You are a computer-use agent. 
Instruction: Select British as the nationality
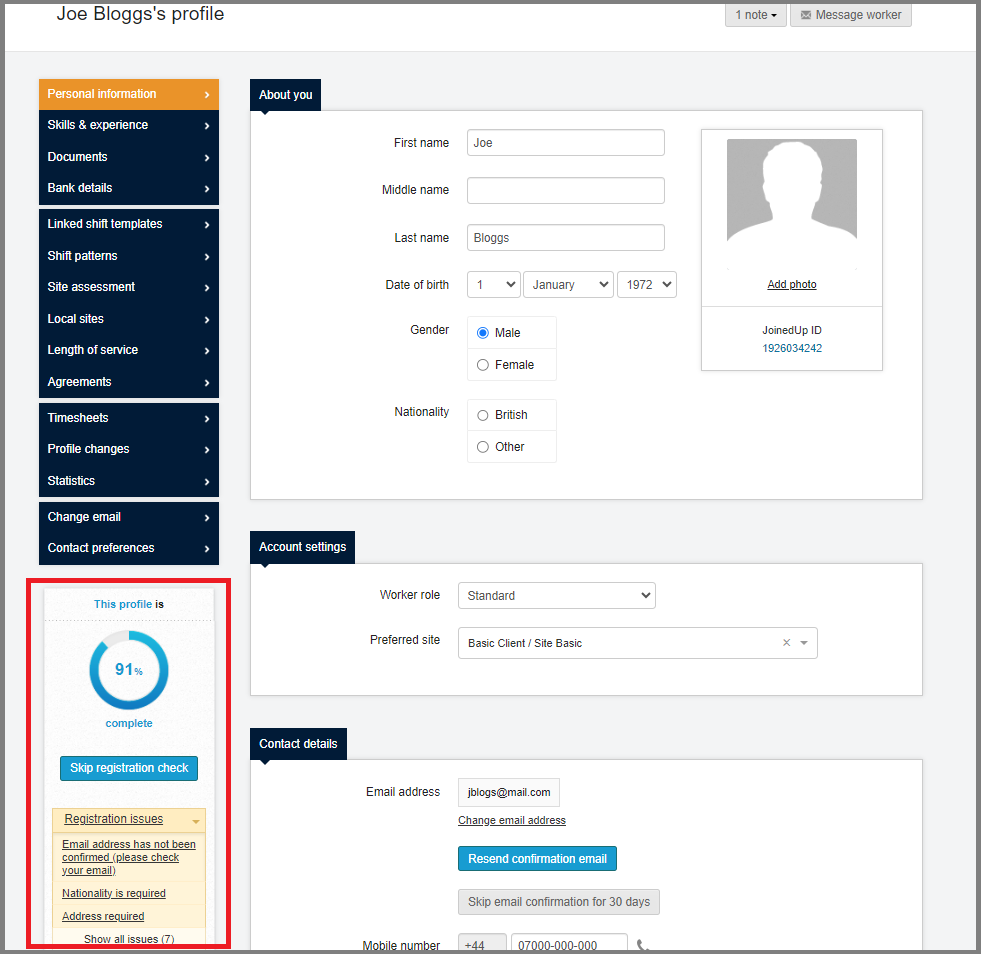pos(482,414)
